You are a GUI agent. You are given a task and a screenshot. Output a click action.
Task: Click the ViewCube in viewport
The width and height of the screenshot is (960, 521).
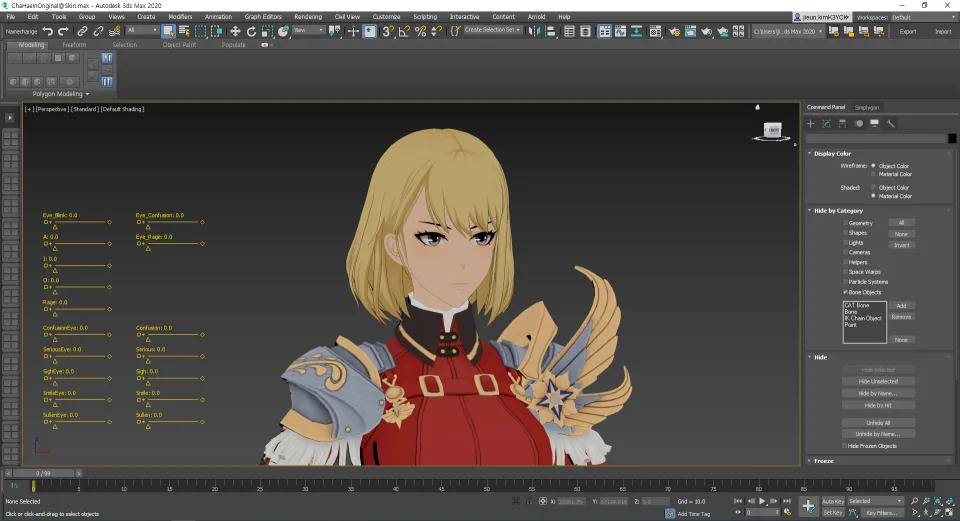click(x=773, y=131)
